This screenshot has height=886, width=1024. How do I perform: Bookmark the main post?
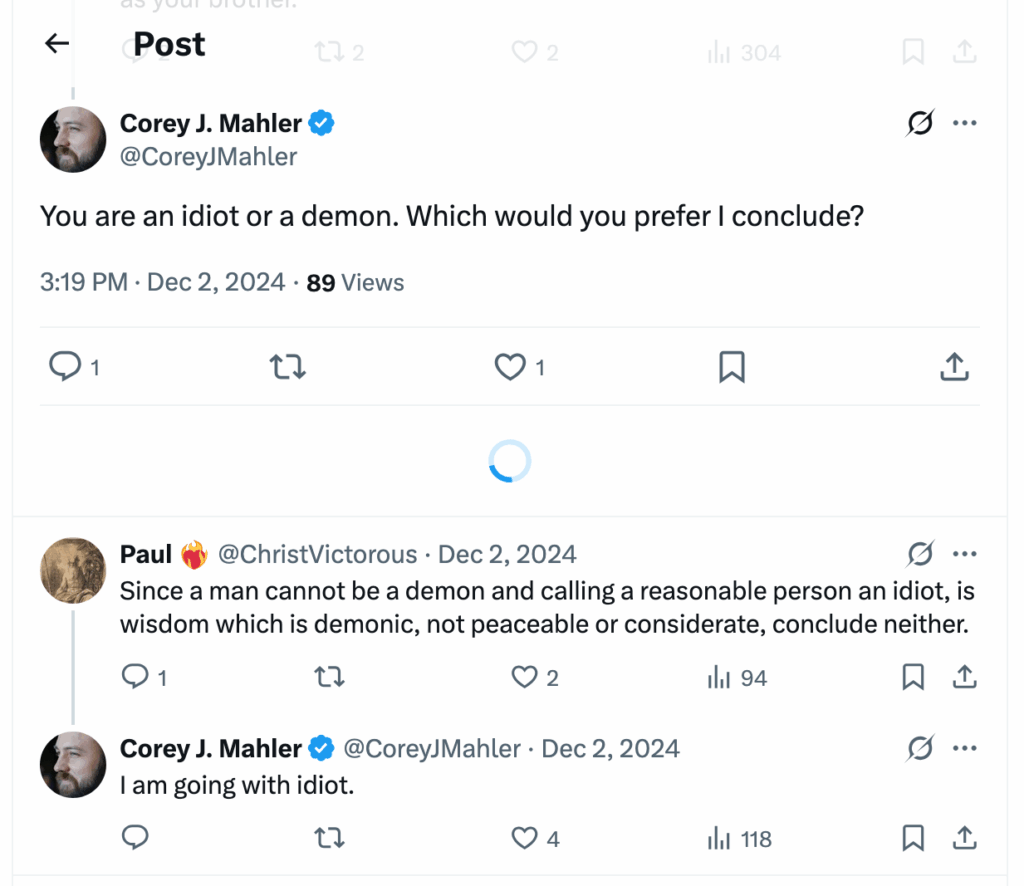click(x=731, y=367)
